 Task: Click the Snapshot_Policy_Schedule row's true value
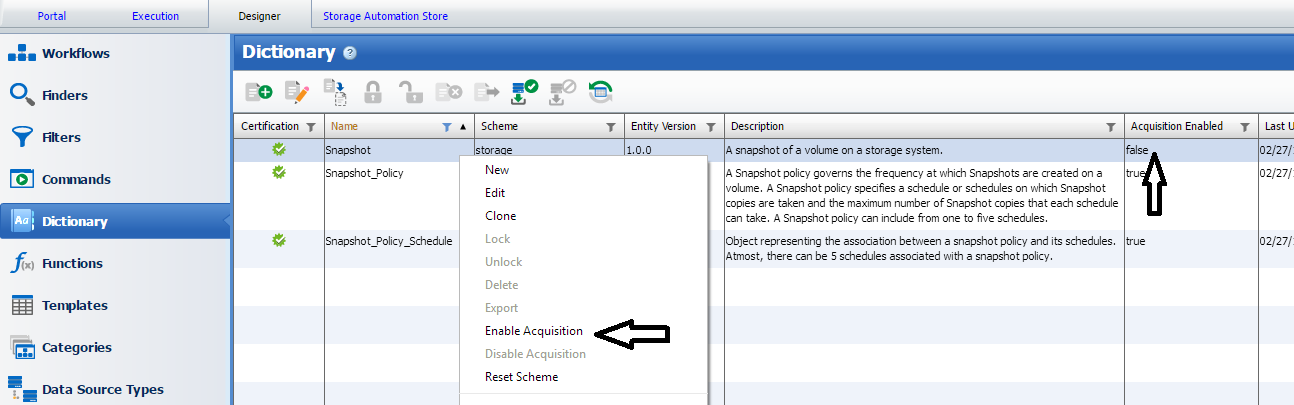[x=1135, y=241]
